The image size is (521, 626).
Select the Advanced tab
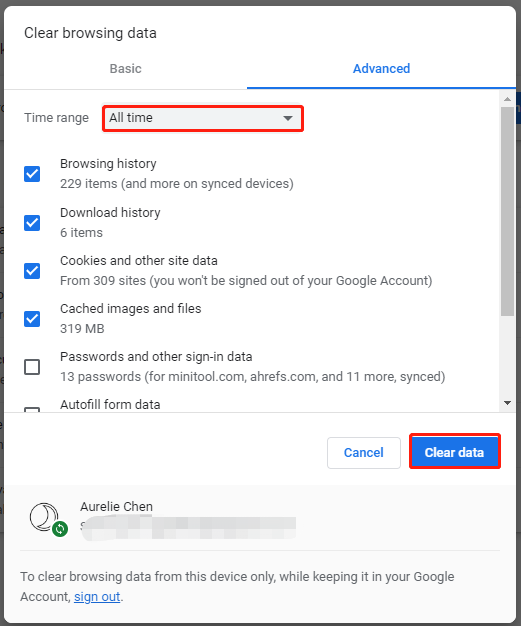[381, 69]
